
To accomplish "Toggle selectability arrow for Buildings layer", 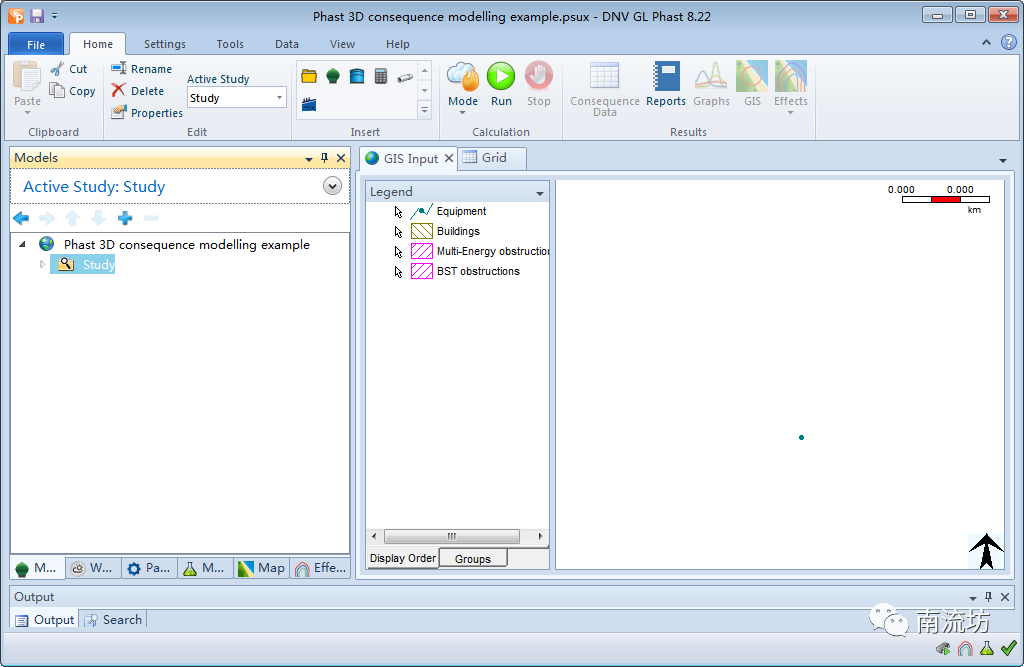I will [399, 232].
